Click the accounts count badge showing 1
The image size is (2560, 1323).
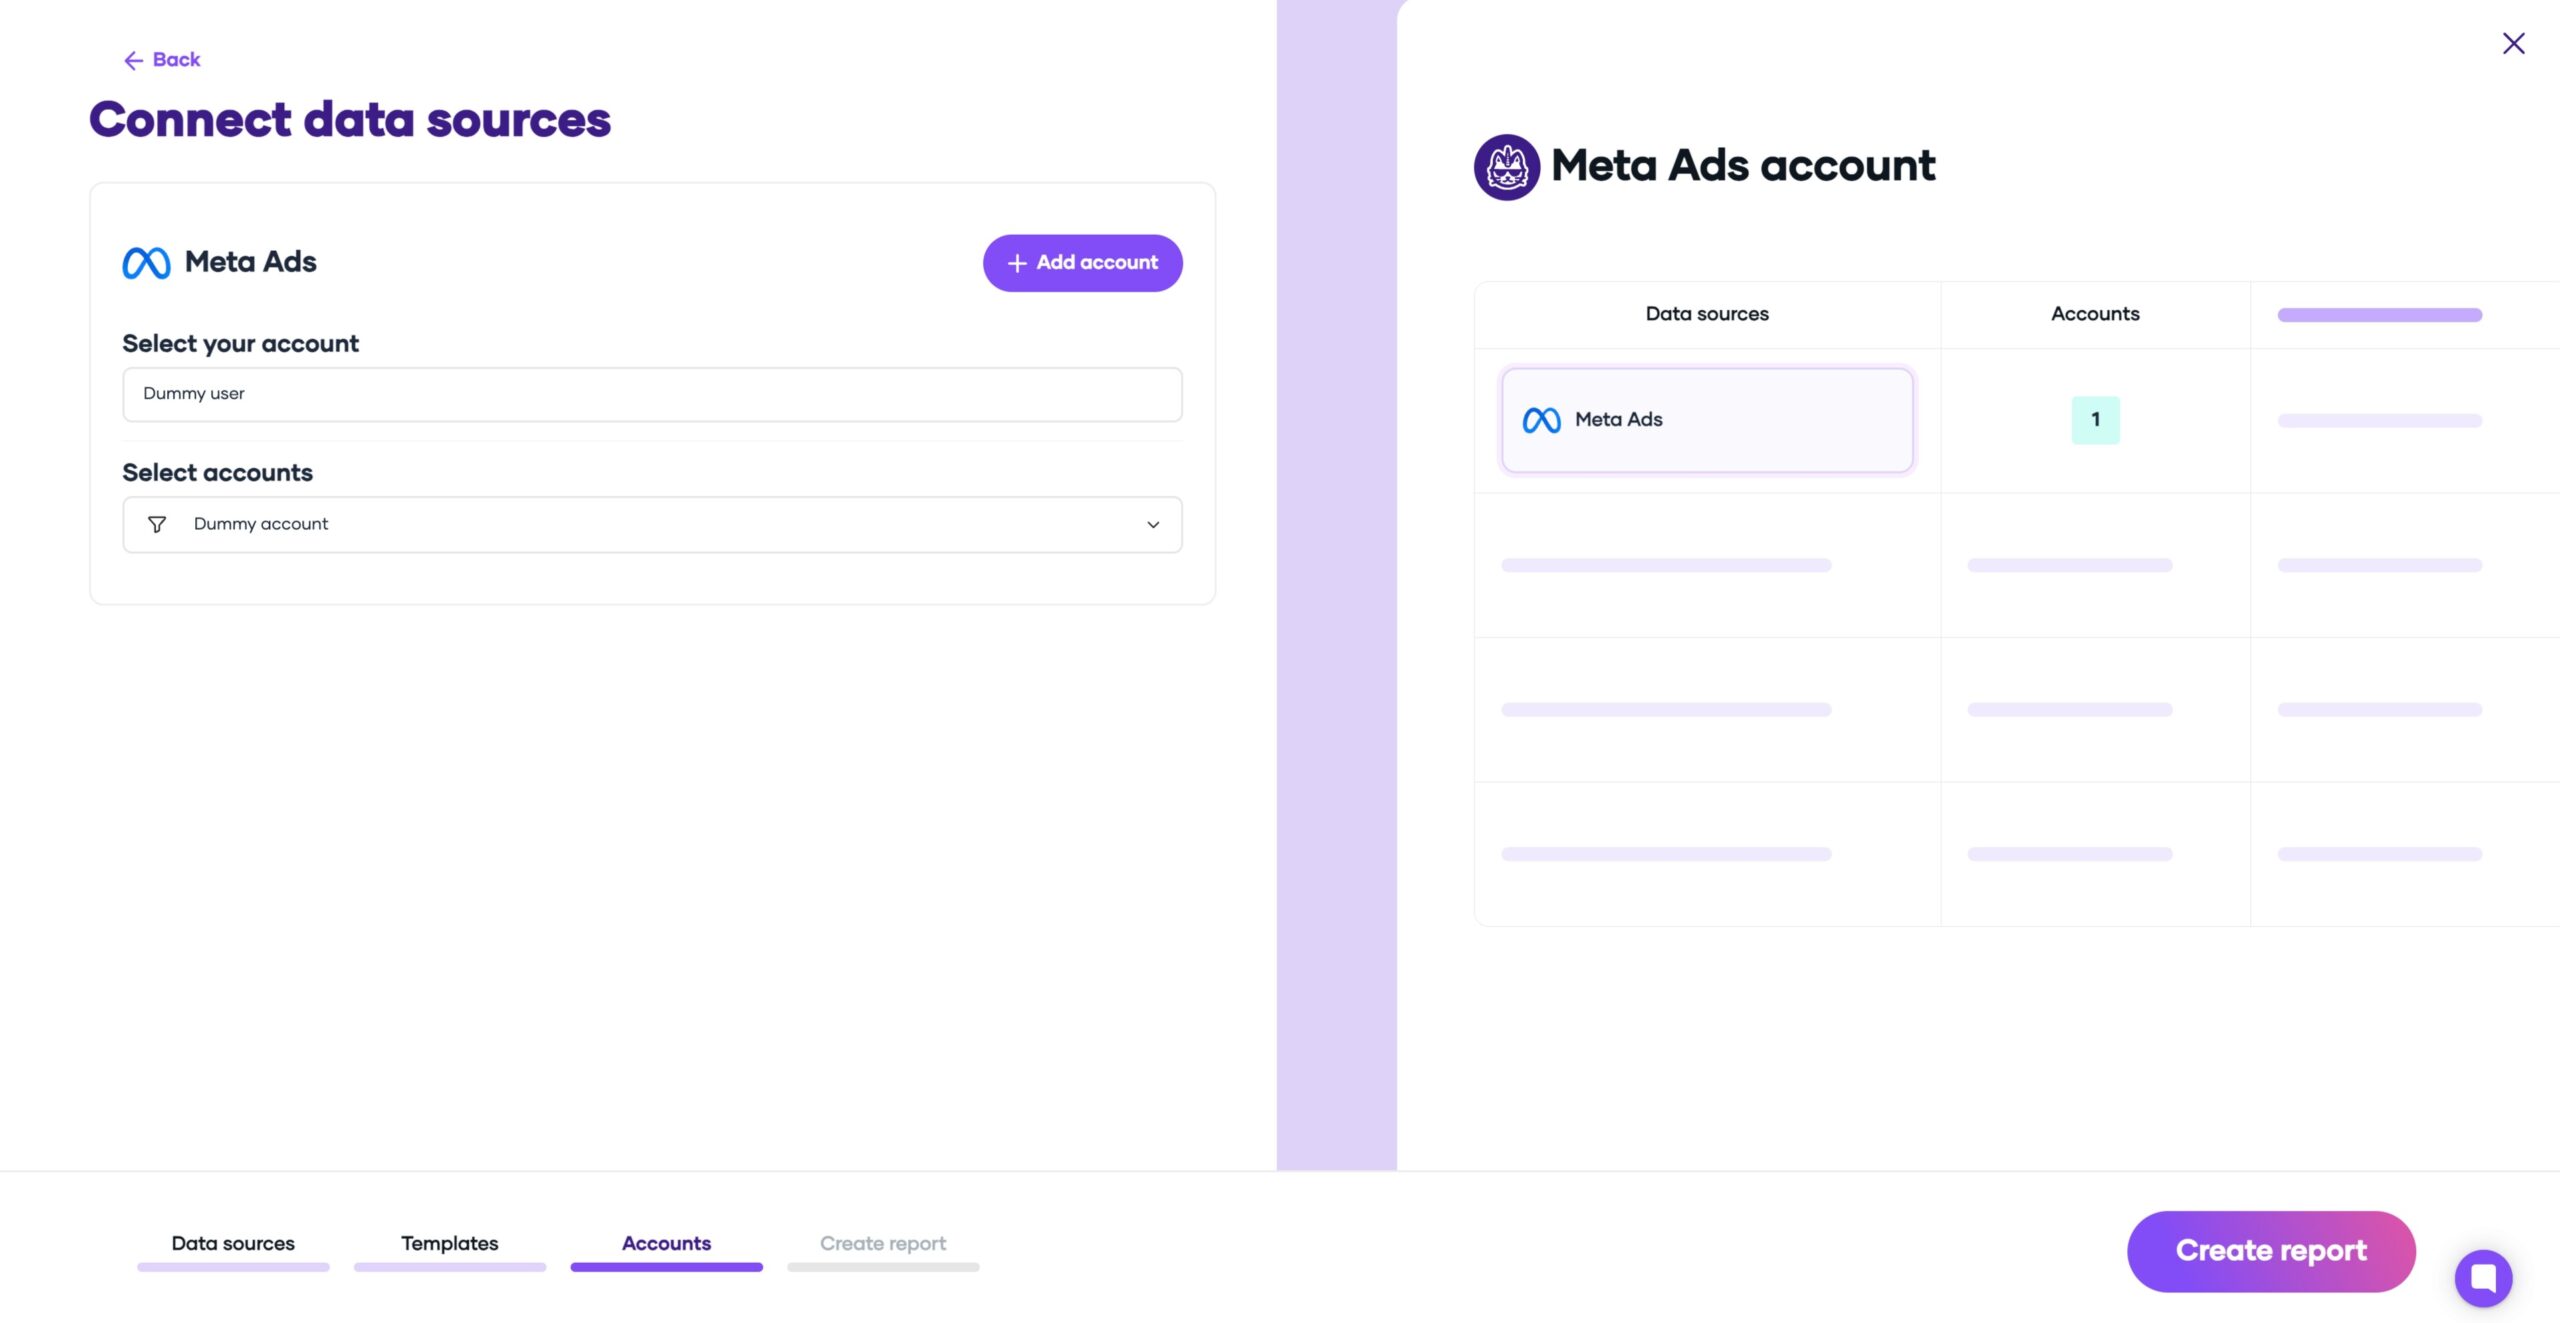pyautogui.click(x=2095, y=420)
